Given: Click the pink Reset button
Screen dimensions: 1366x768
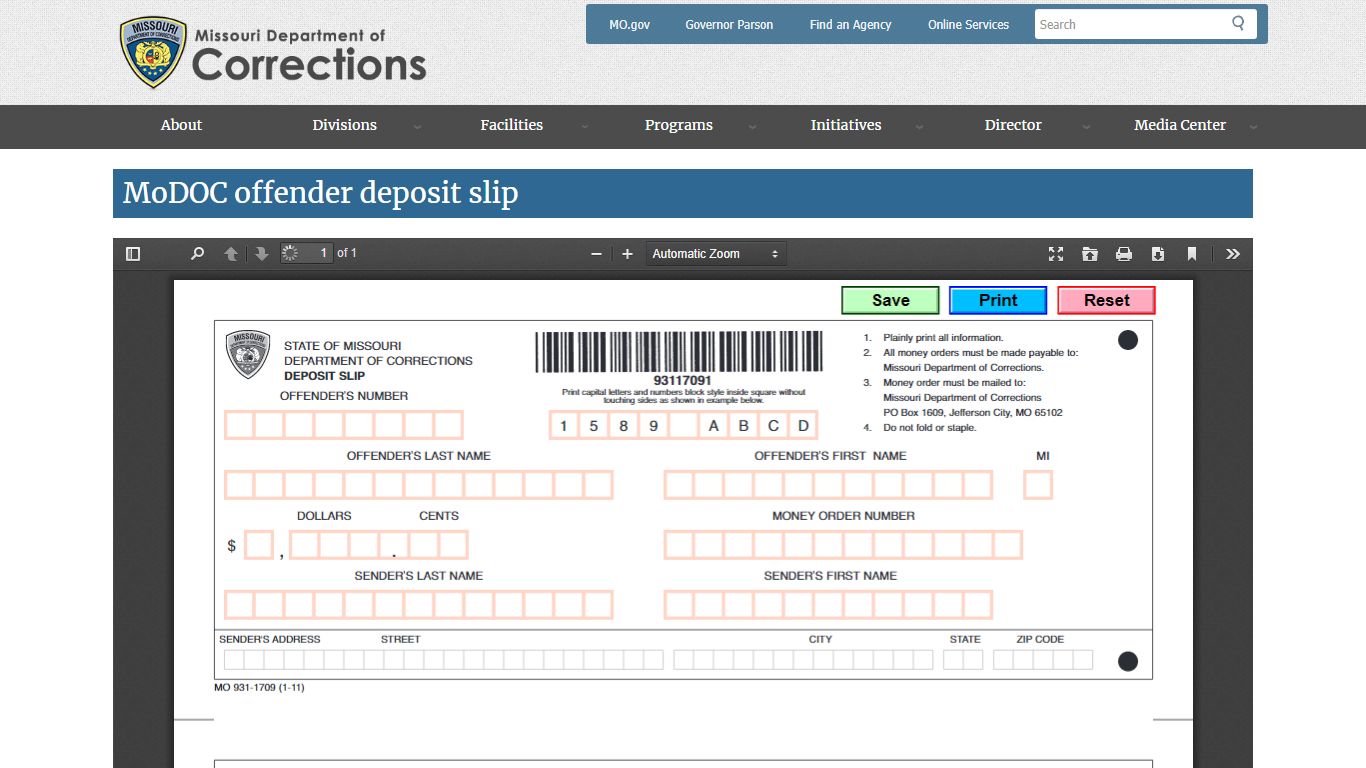Looking at the screenshot, I should click(x=1106, y=300).
